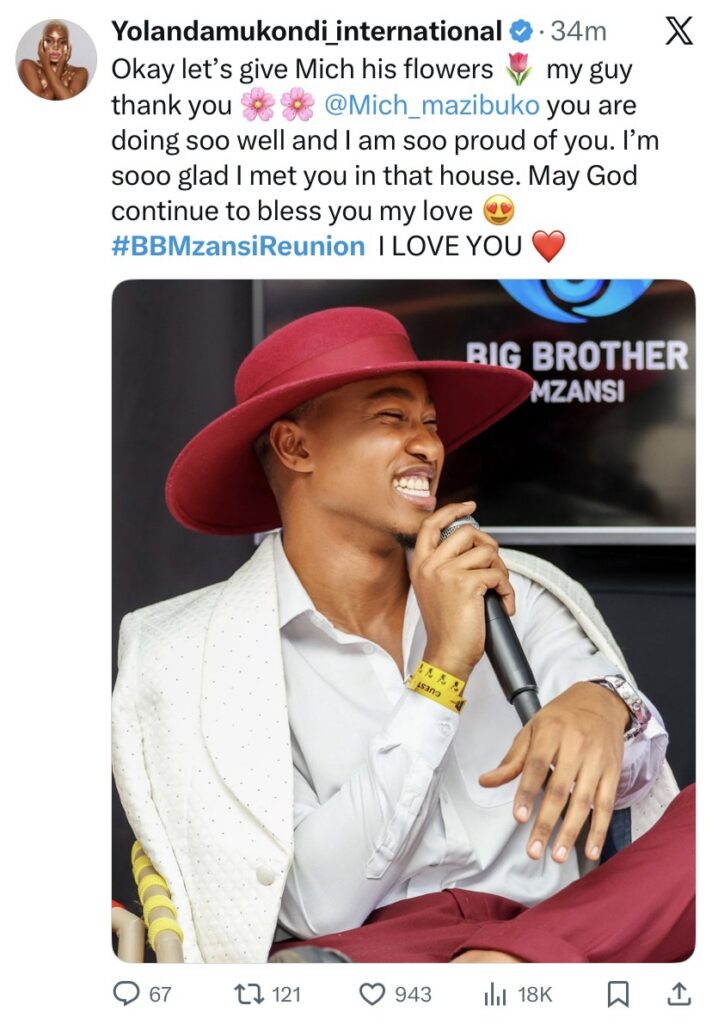Click the 67 replies count
This screenshot has height=1024, width=712.
(160, 993)
